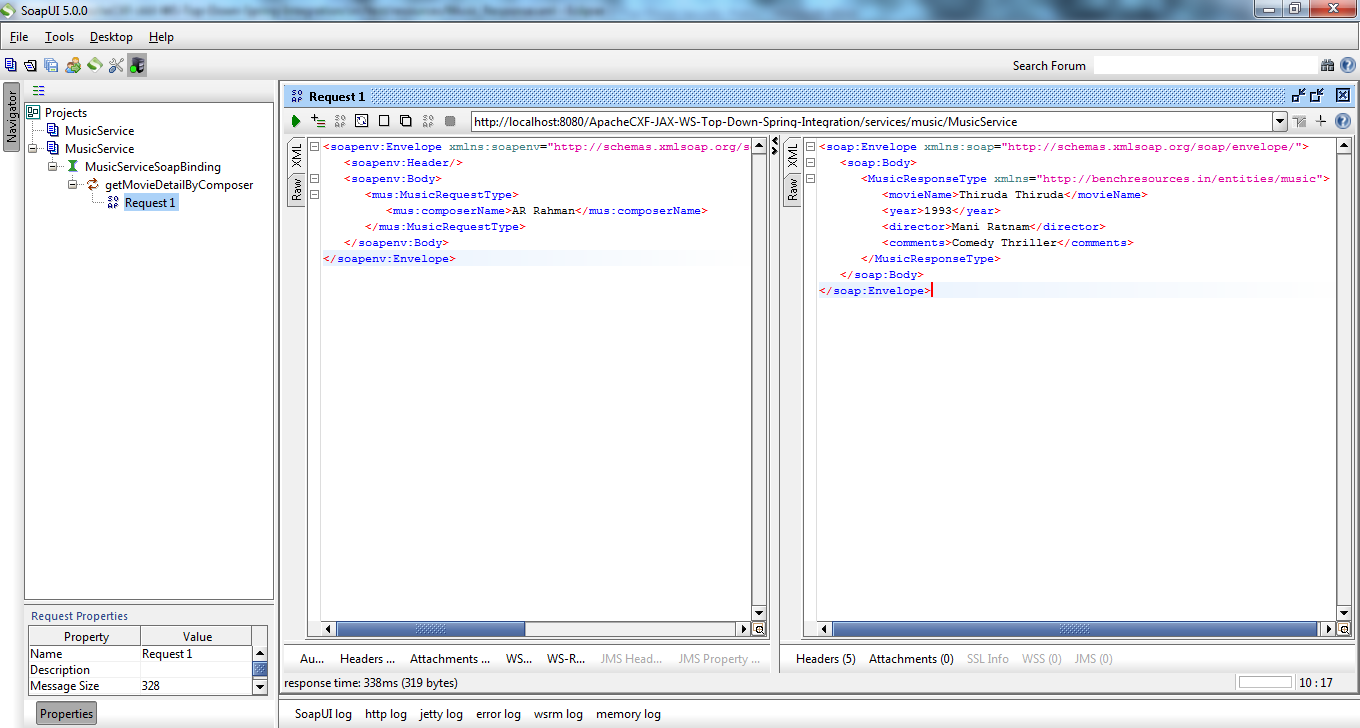Open the Desktop menu

click(x=110, y=37)
